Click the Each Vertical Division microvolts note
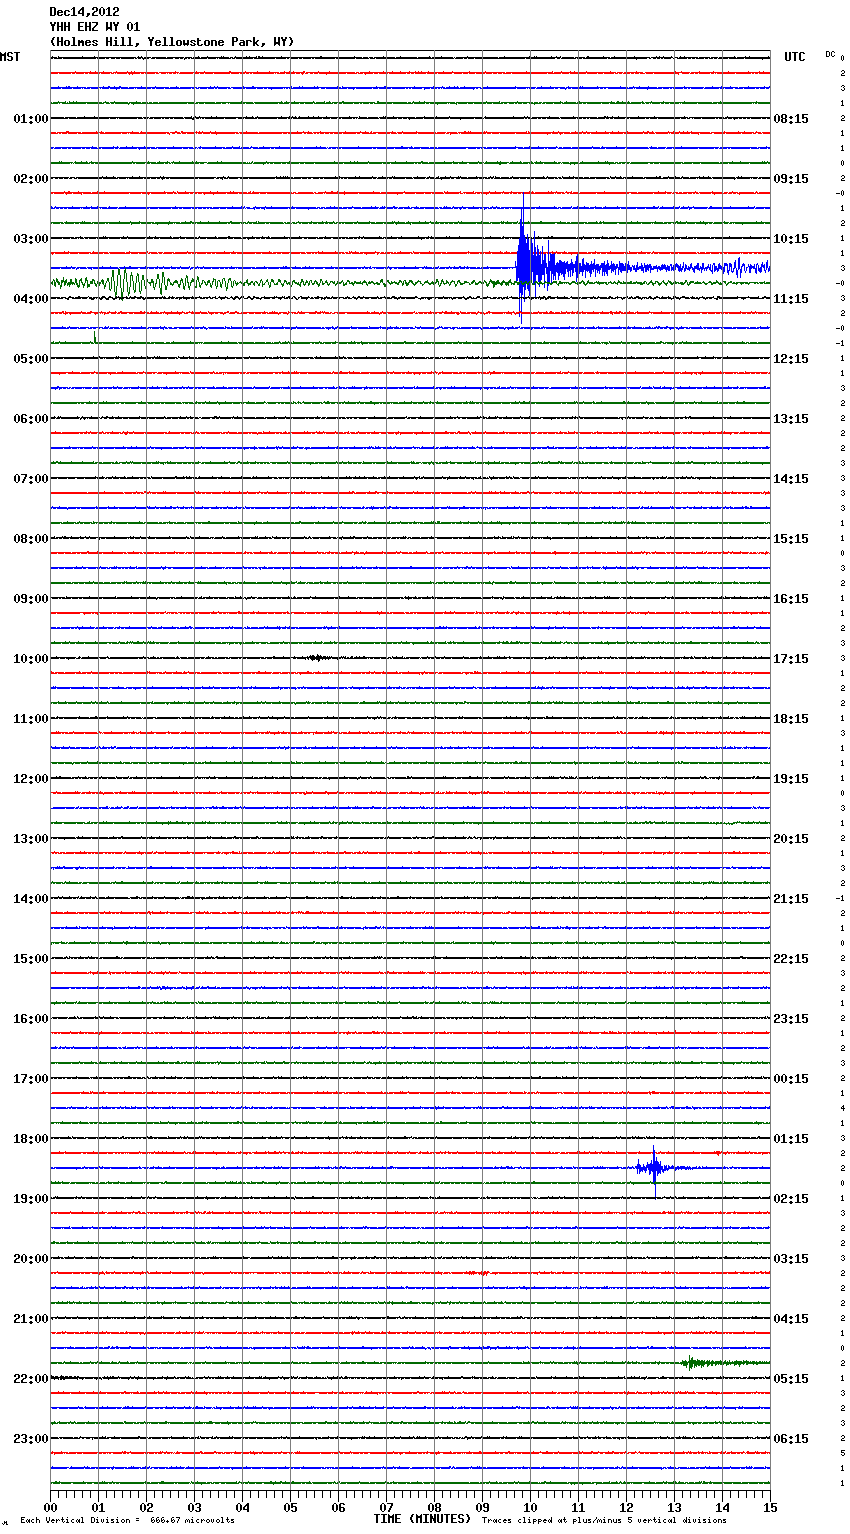This screenshot has width=850, height=1534. tap(127, 1521)
